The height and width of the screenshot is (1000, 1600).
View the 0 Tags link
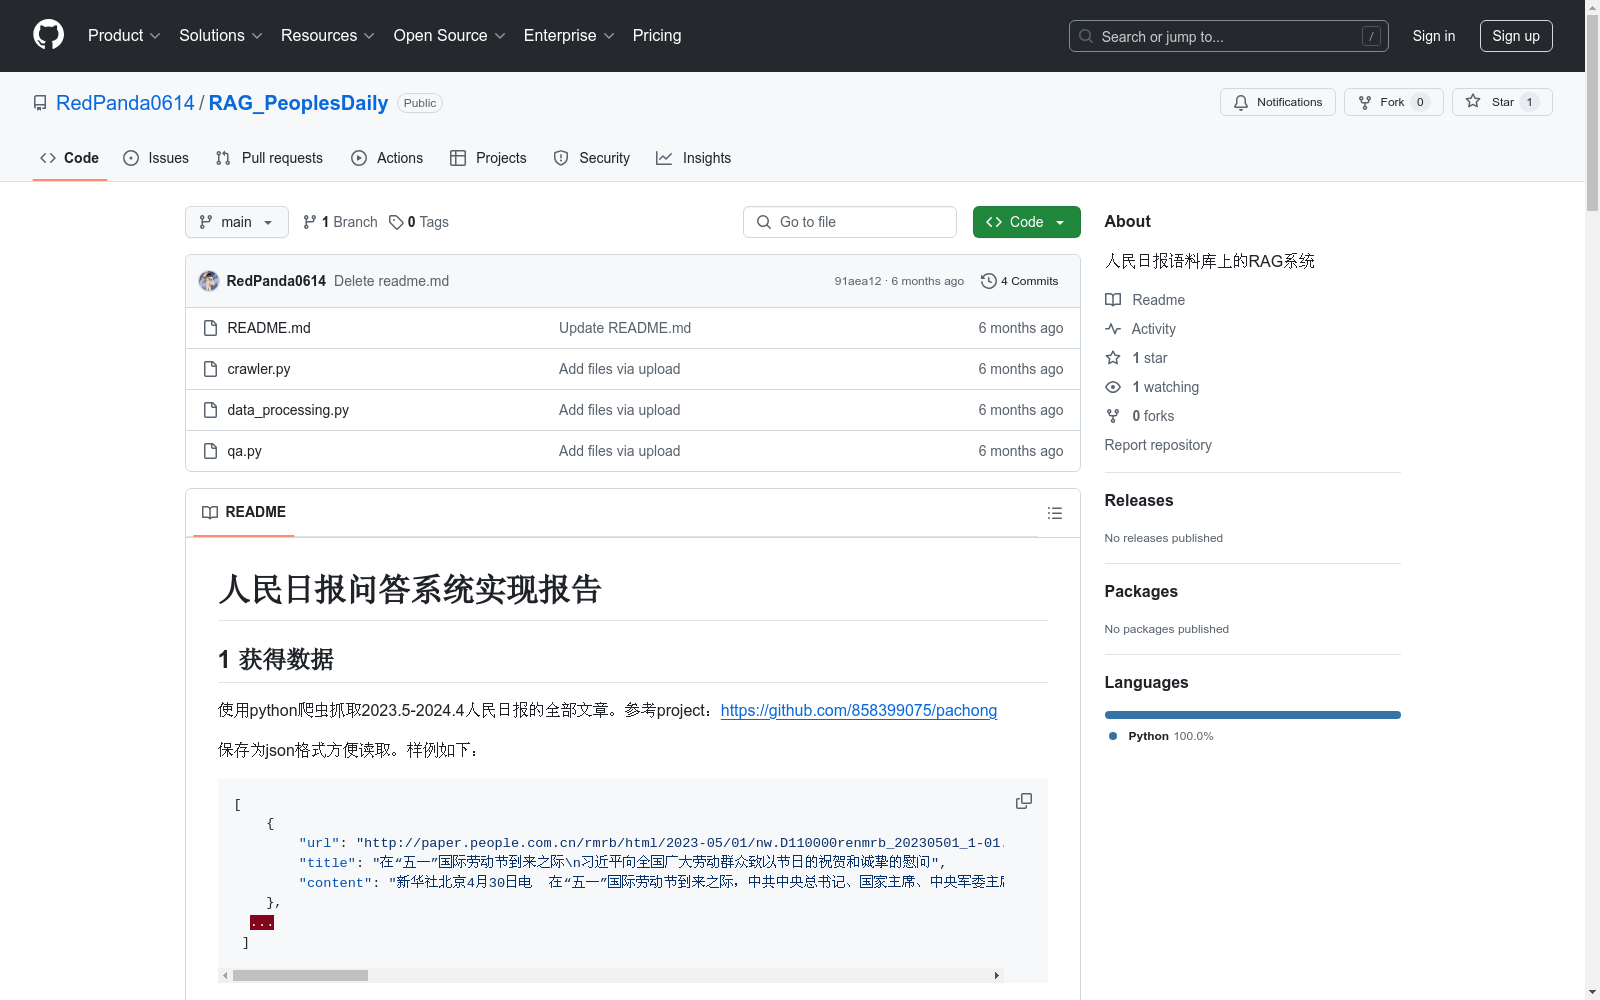click(x=419, y=222)
